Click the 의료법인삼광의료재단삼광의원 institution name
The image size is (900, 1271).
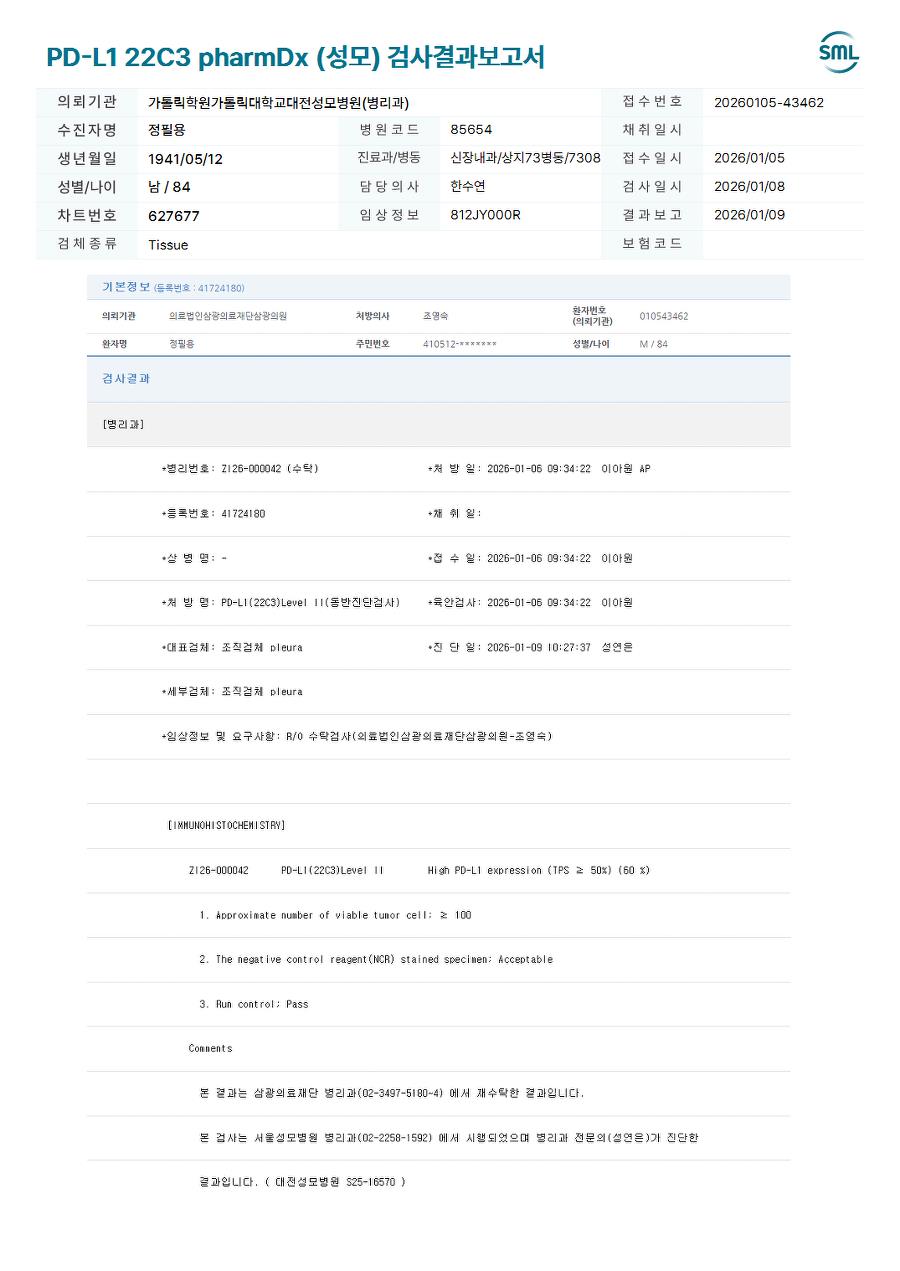[228, 316]
